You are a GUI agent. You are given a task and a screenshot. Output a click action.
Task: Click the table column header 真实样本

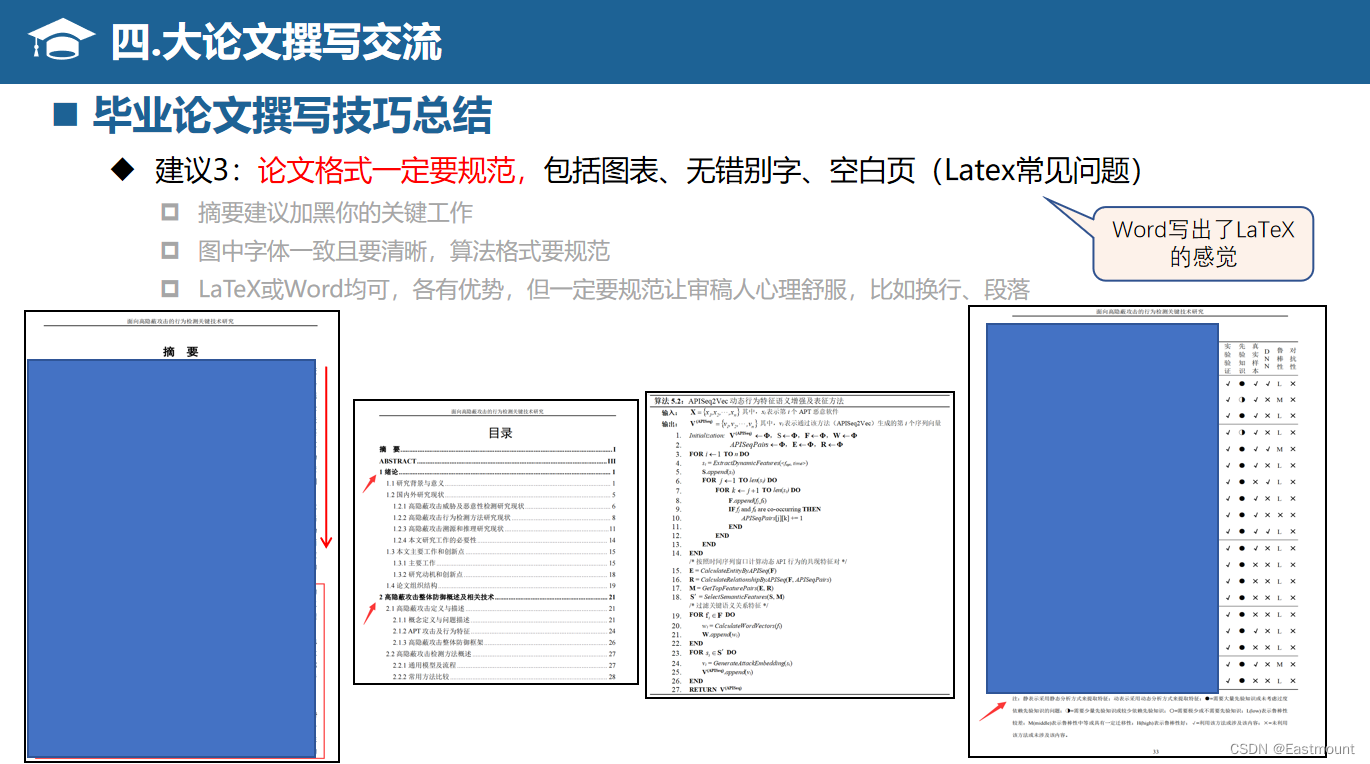tap(1255, 357)
